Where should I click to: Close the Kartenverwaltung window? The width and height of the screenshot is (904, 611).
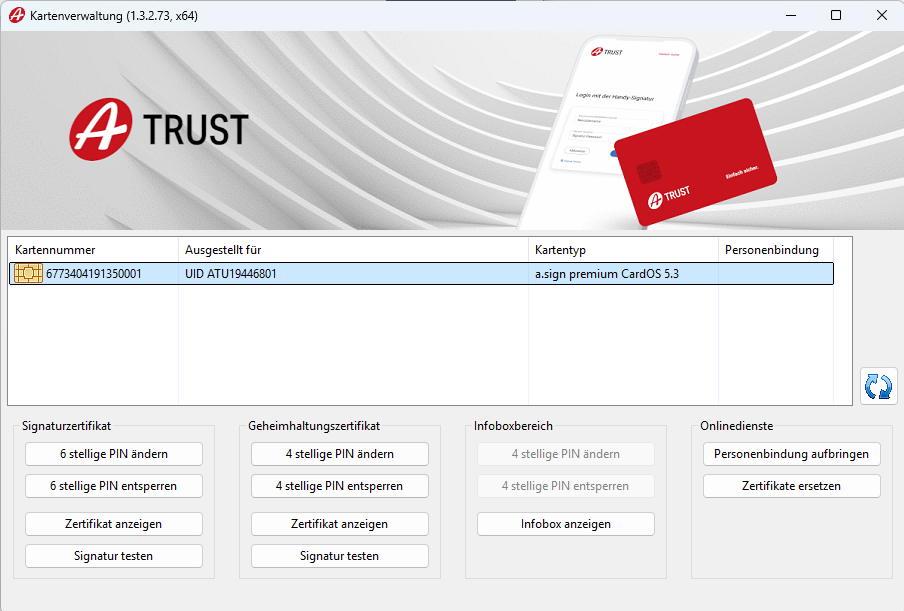pos(882,16)
